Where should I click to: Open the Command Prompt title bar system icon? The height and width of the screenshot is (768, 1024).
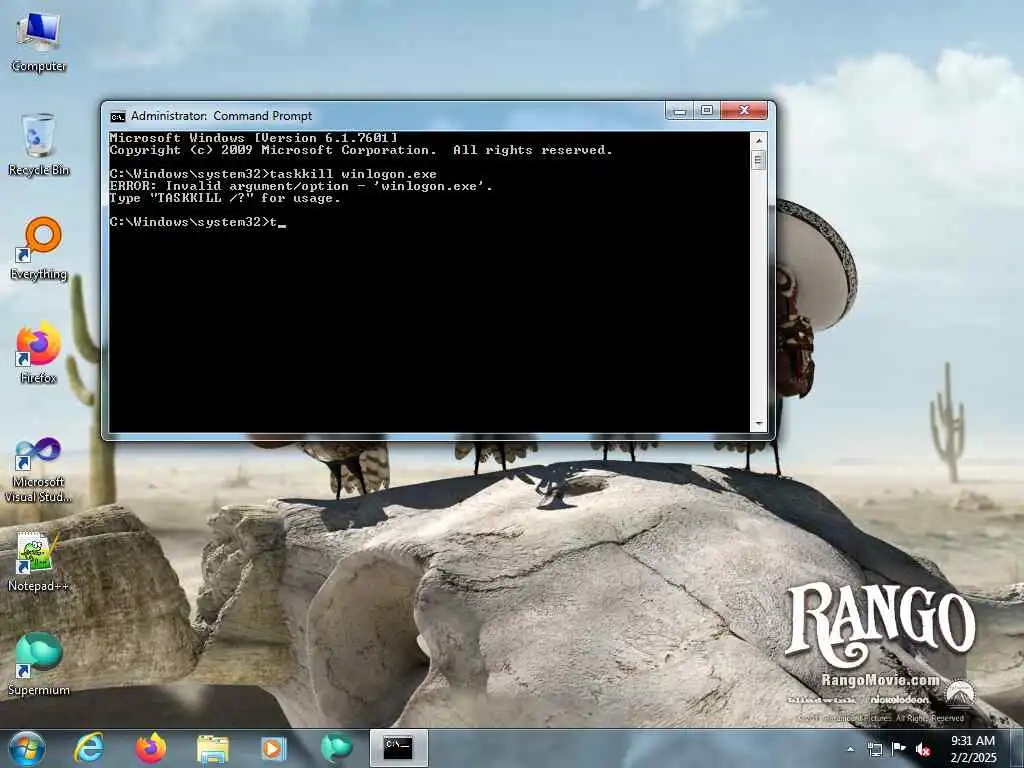point(118,117)
